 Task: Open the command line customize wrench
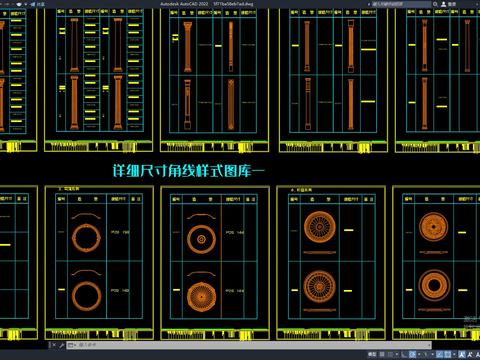61,345
